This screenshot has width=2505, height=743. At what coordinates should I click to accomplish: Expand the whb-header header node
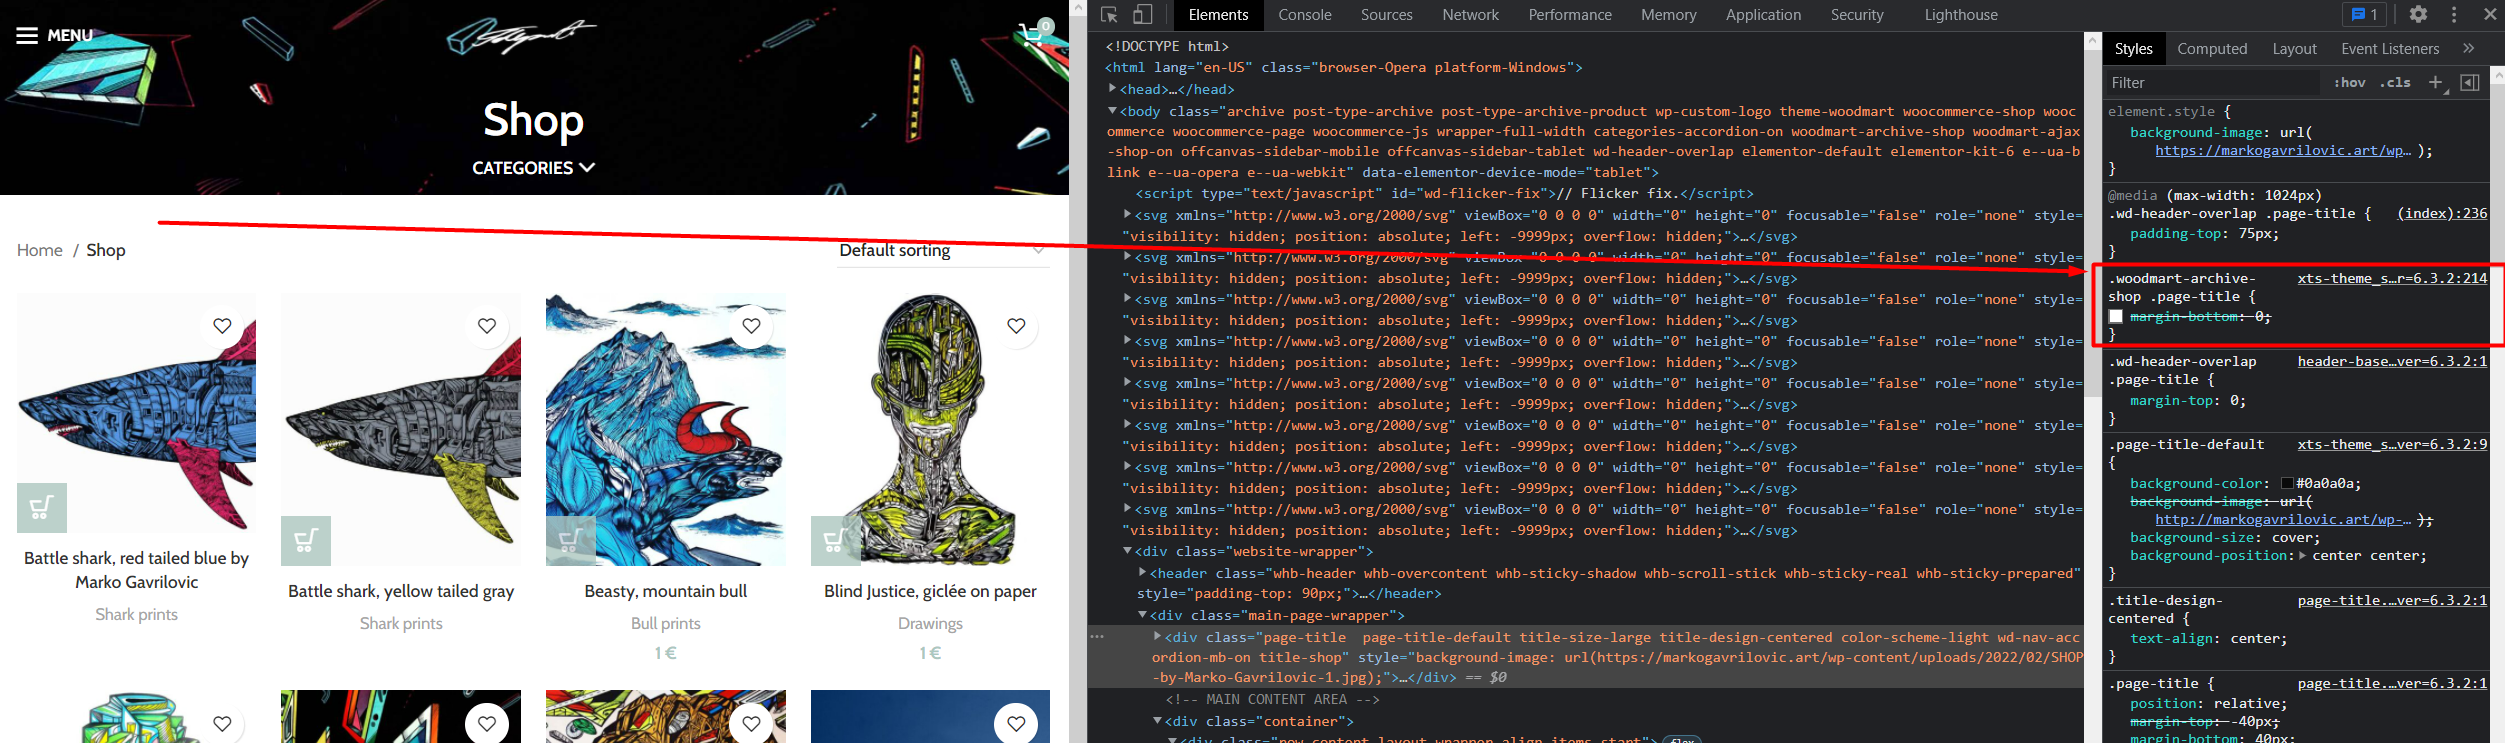coord(1142,573)
